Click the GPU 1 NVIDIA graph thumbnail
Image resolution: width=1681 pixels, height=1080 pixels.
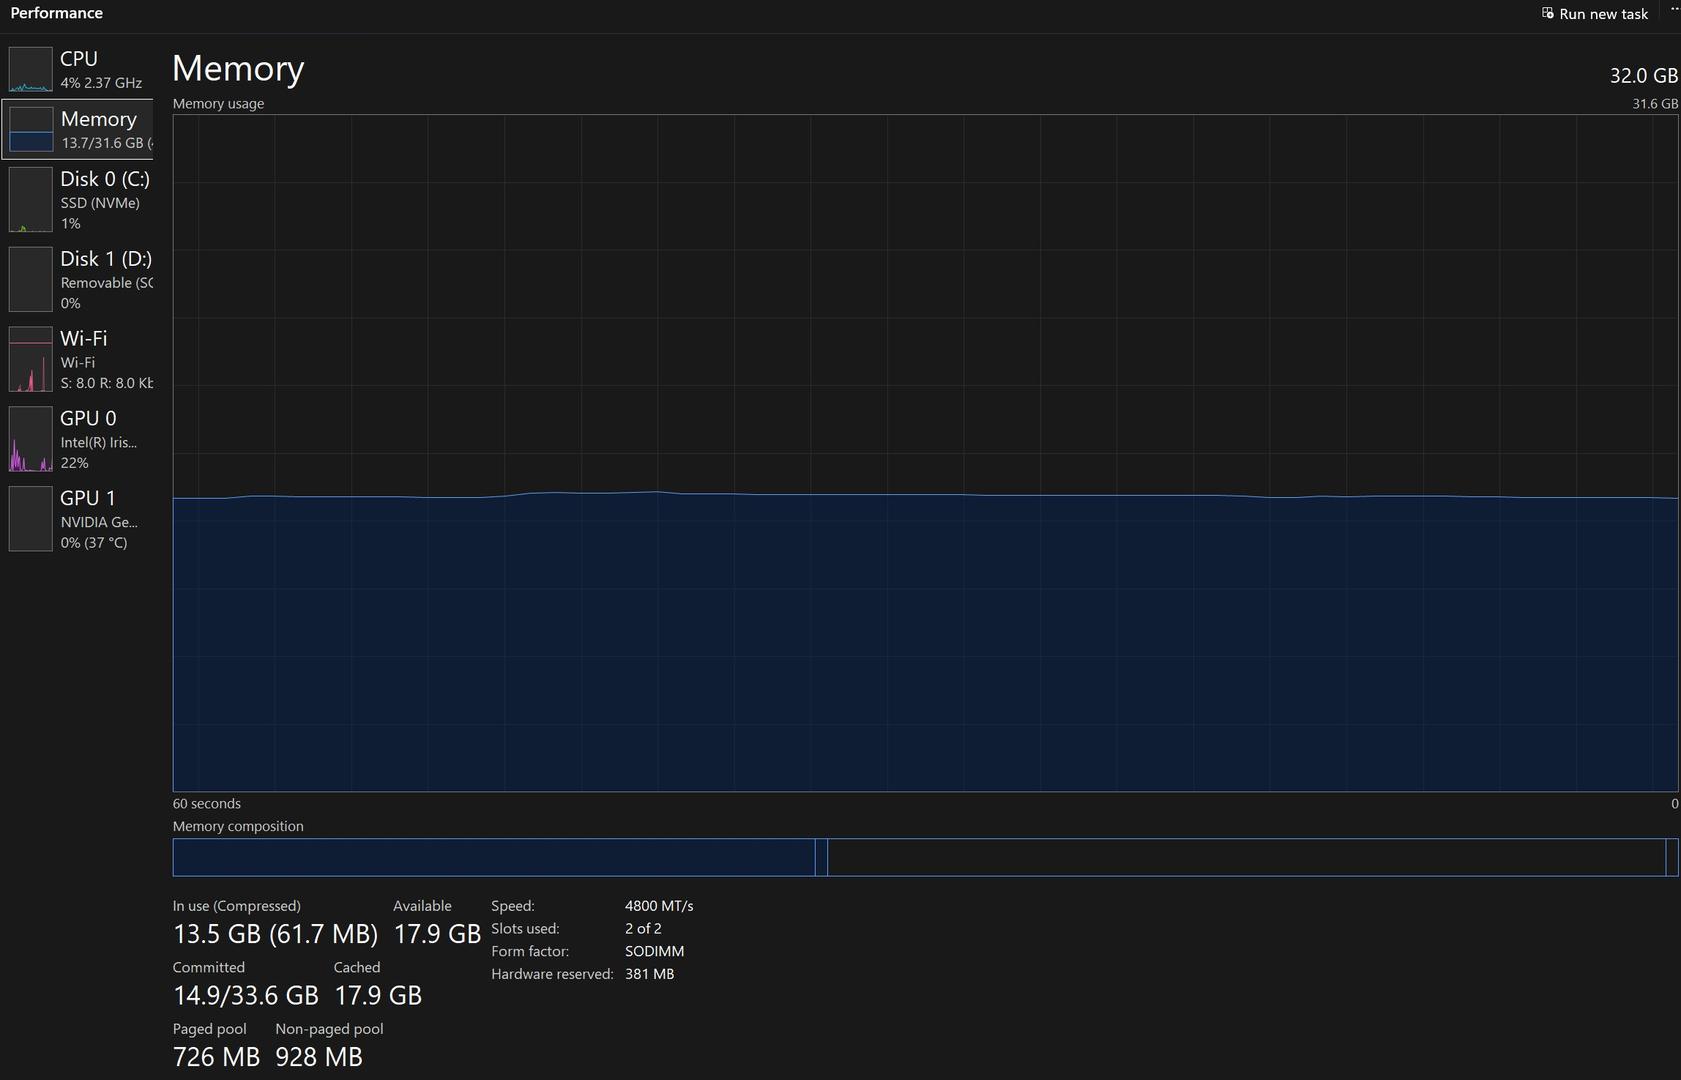click(x=30, y=519)
